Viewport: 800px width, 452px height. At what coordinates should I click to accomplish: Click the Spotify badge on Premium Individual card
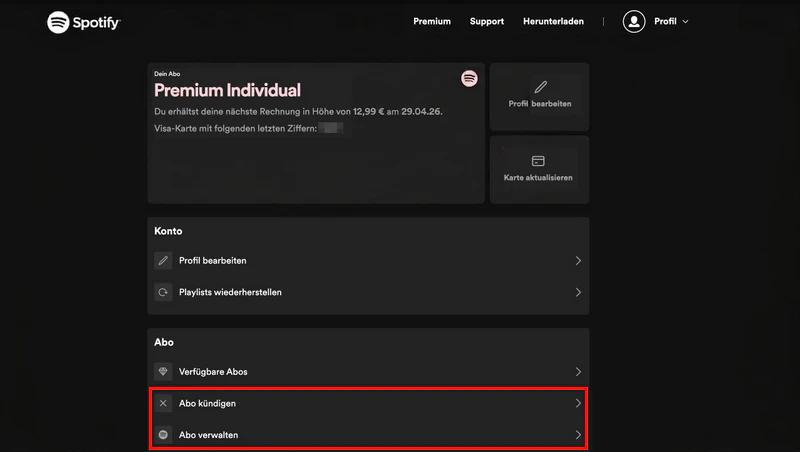pyautogui.click(x=469, y=78)
